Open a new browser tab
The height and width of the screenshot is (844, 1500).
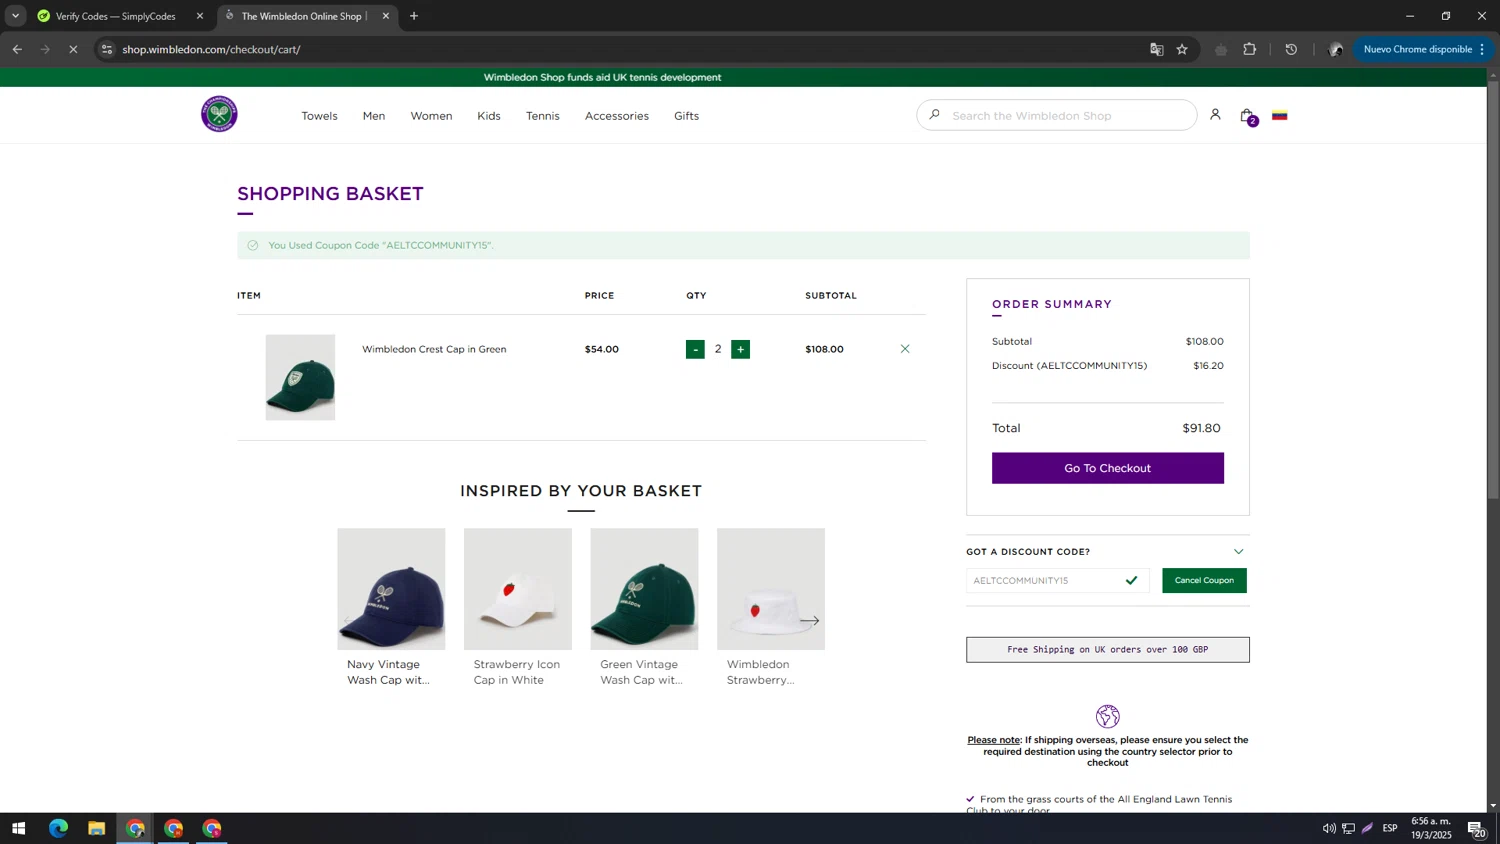coord(414,16)
